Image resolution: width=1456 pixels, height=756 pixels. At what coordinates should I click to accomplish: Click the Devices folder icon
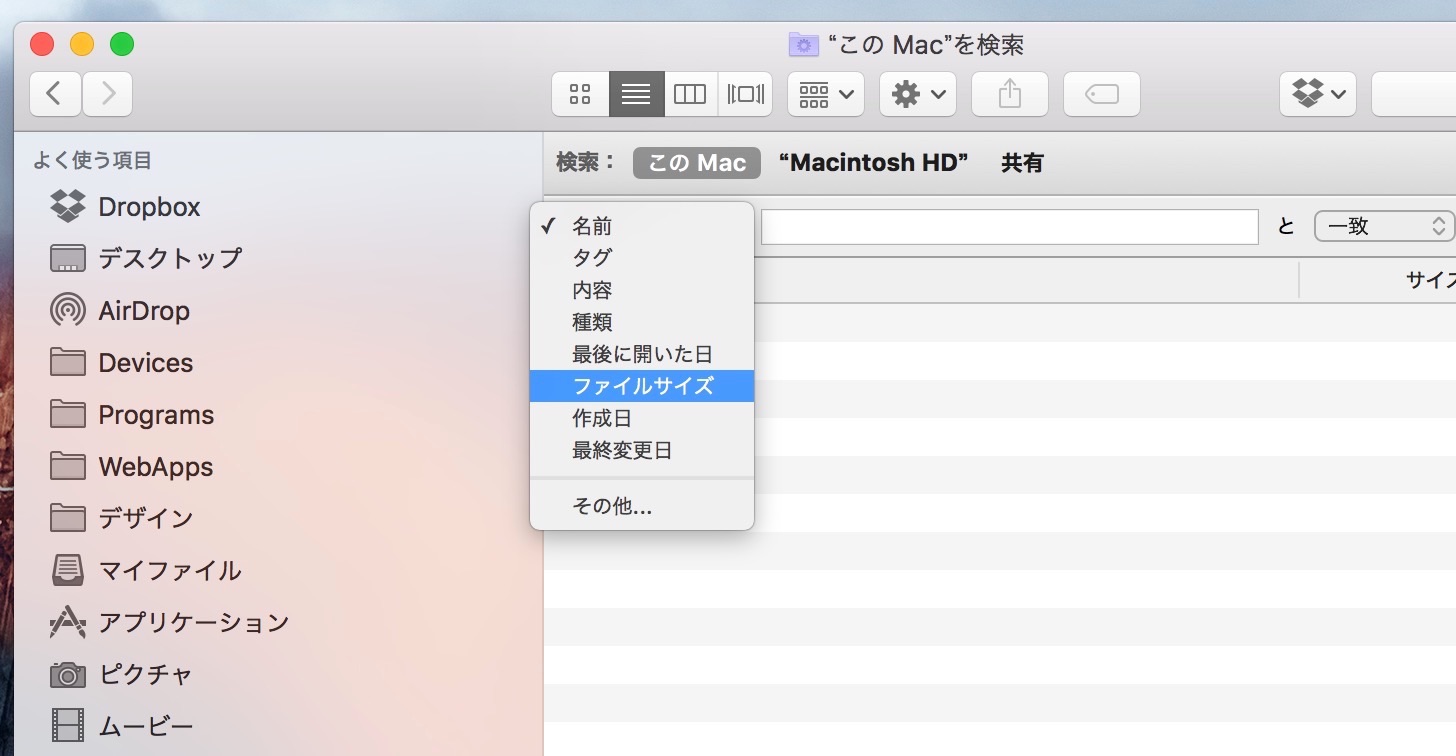68,361
